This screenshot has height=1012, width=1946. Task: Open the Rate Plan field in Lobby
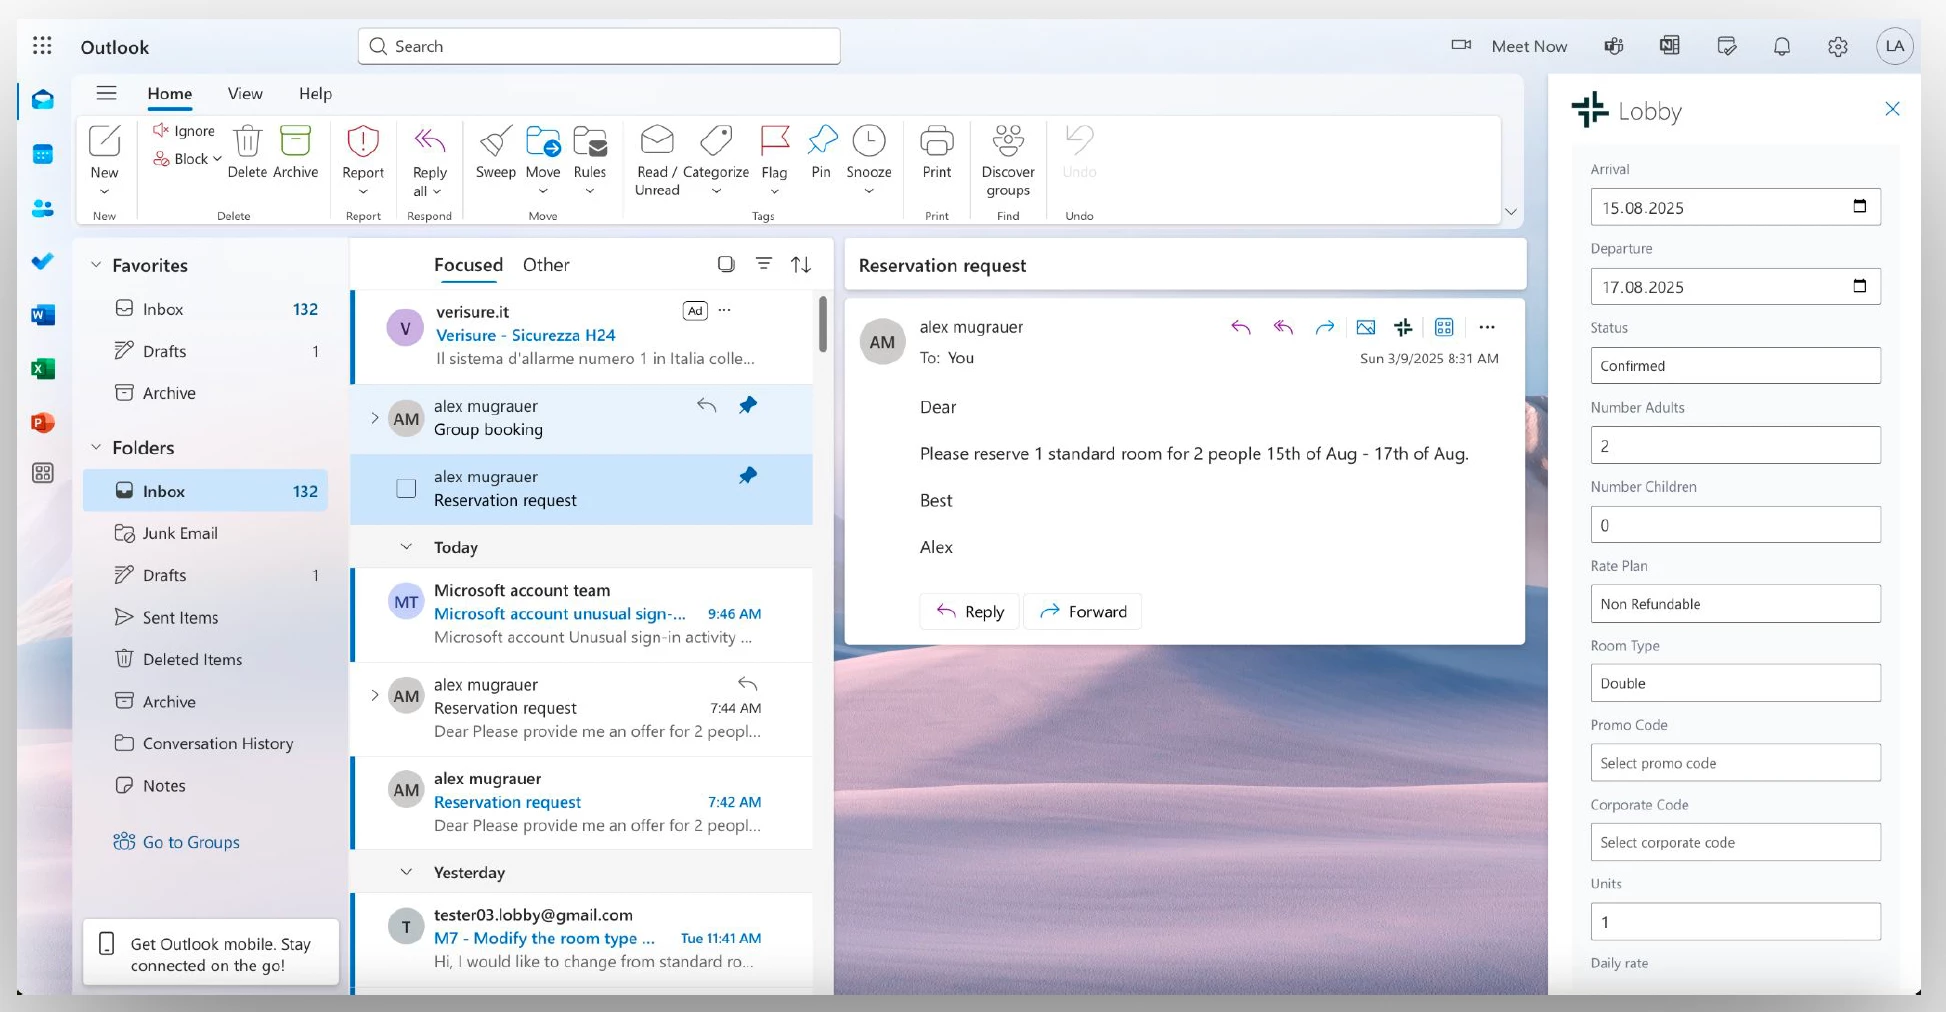pos(1735,603)
